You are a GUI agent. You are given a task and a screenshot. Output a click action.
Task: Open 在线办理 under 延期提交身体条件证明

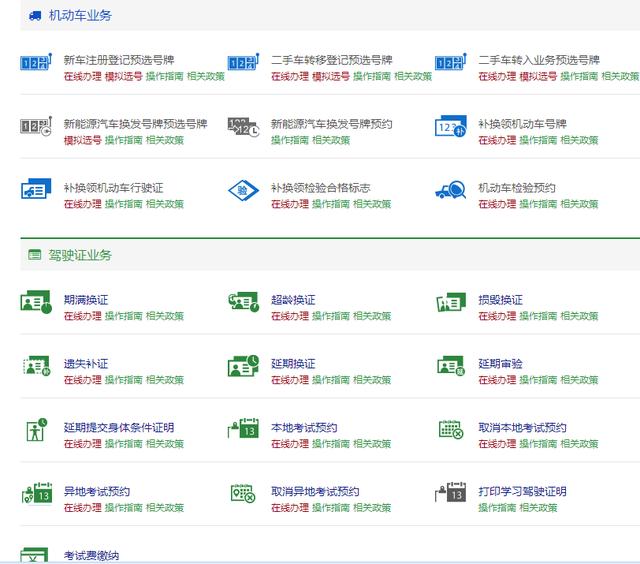tap(82, 444)
